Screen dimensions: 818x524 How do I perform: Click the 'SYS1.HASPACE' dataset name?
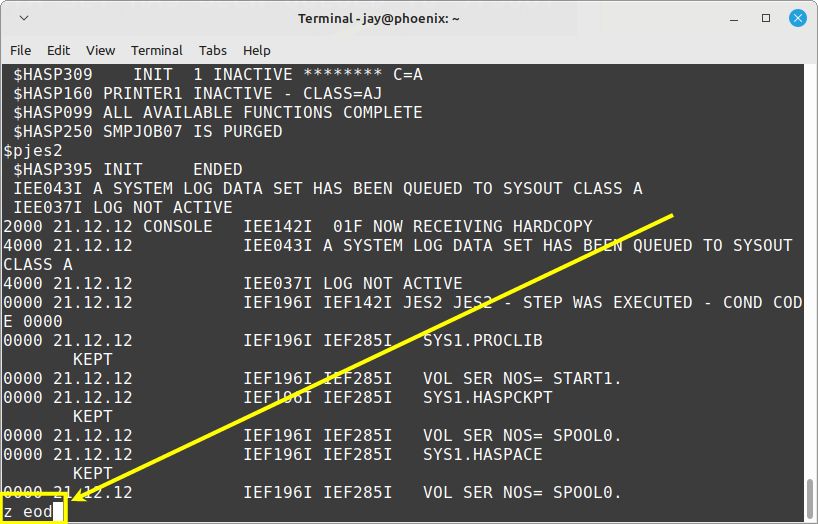[483, 454]
